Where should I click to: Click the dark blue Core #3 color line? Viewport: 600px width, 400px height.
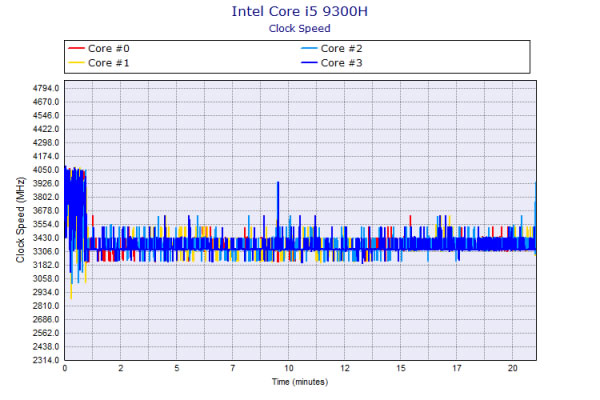[x=309, y=63]
